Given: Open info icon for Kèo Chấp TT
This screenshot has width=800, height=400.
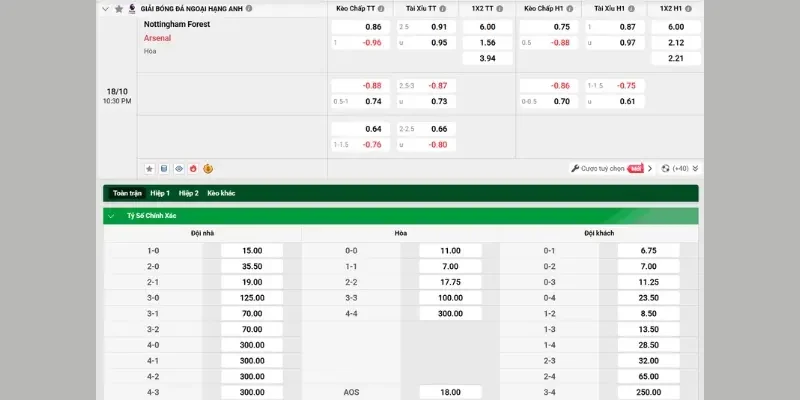Looking at the screenshot, I should 381,9.
